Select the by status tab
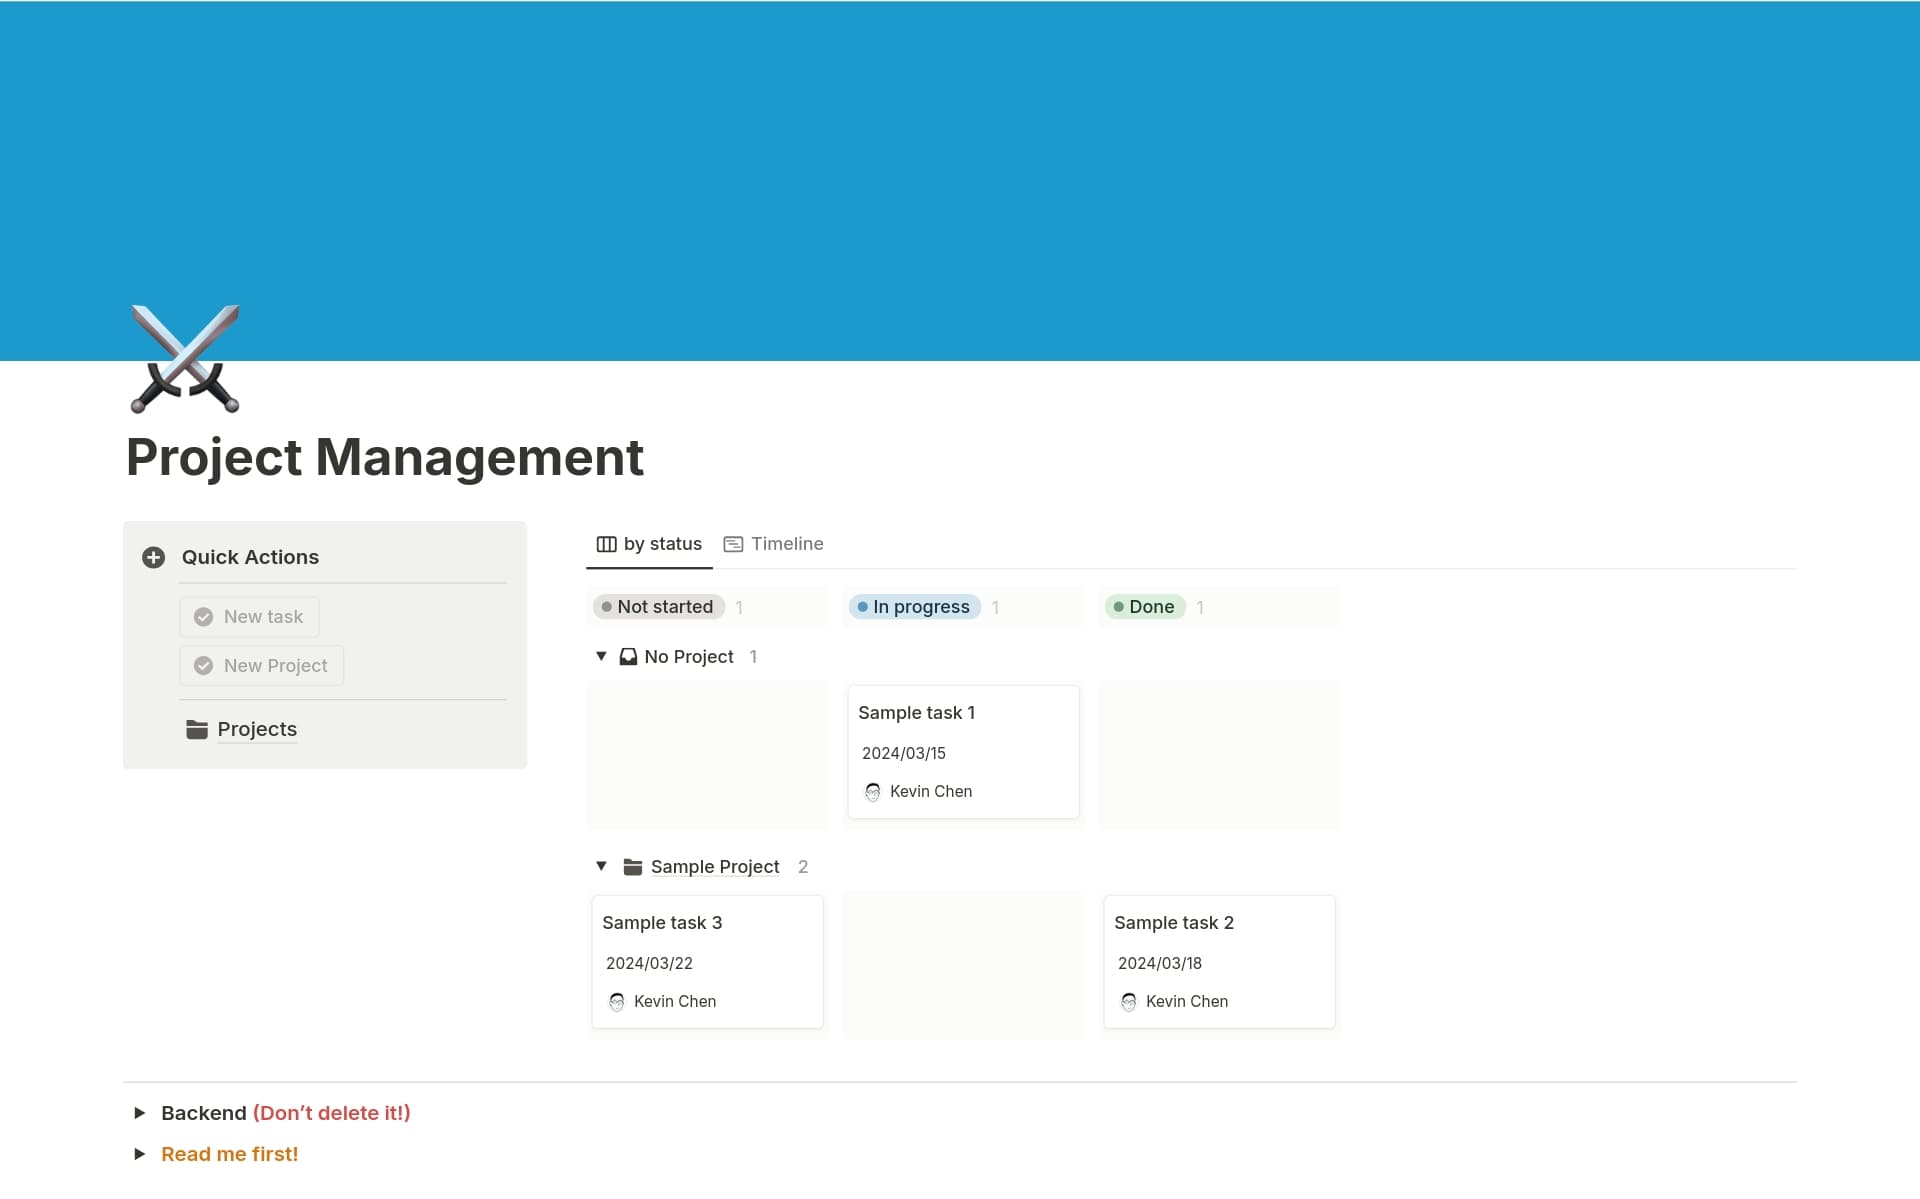 pos(662,543)
